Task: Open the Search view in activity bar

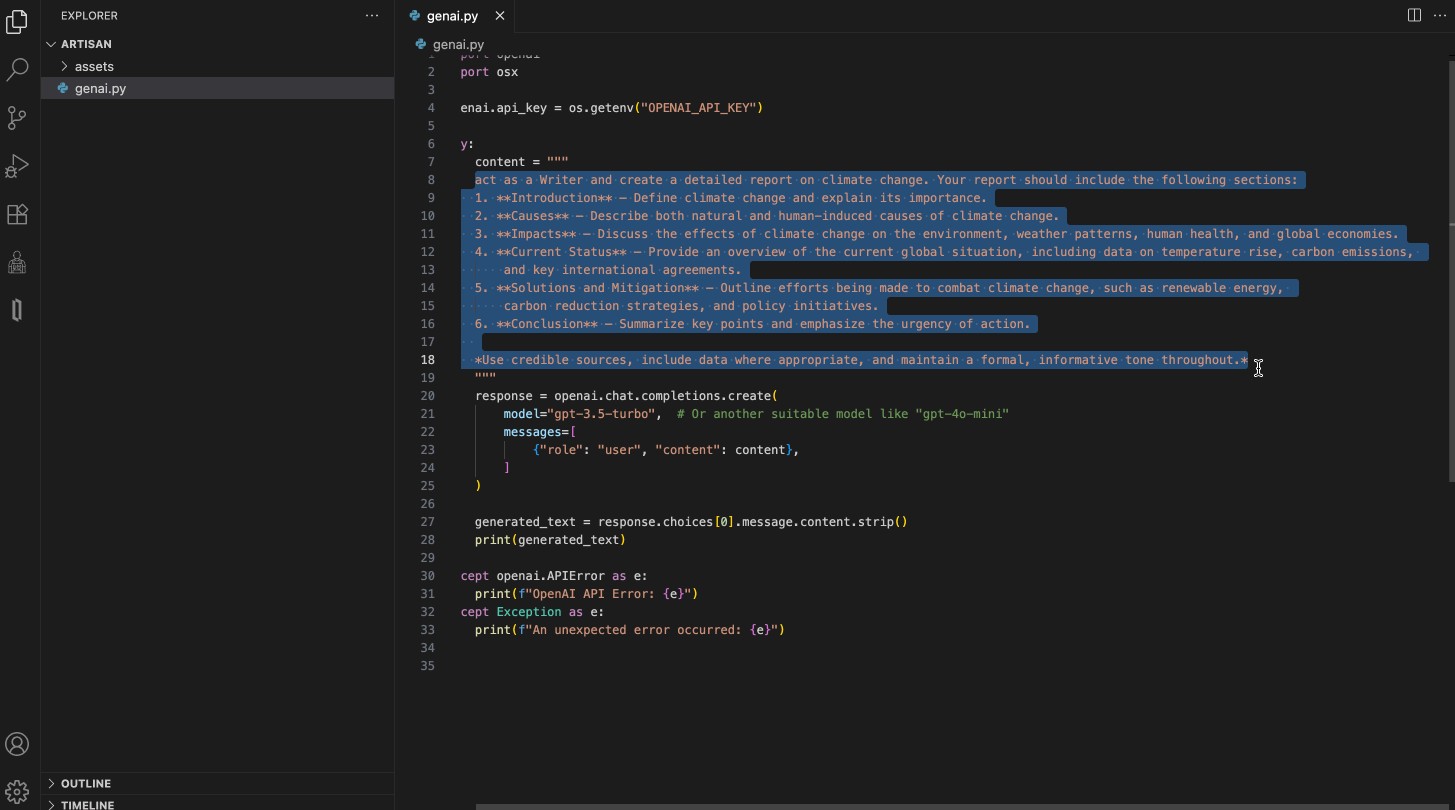Action: pos(17,69)
